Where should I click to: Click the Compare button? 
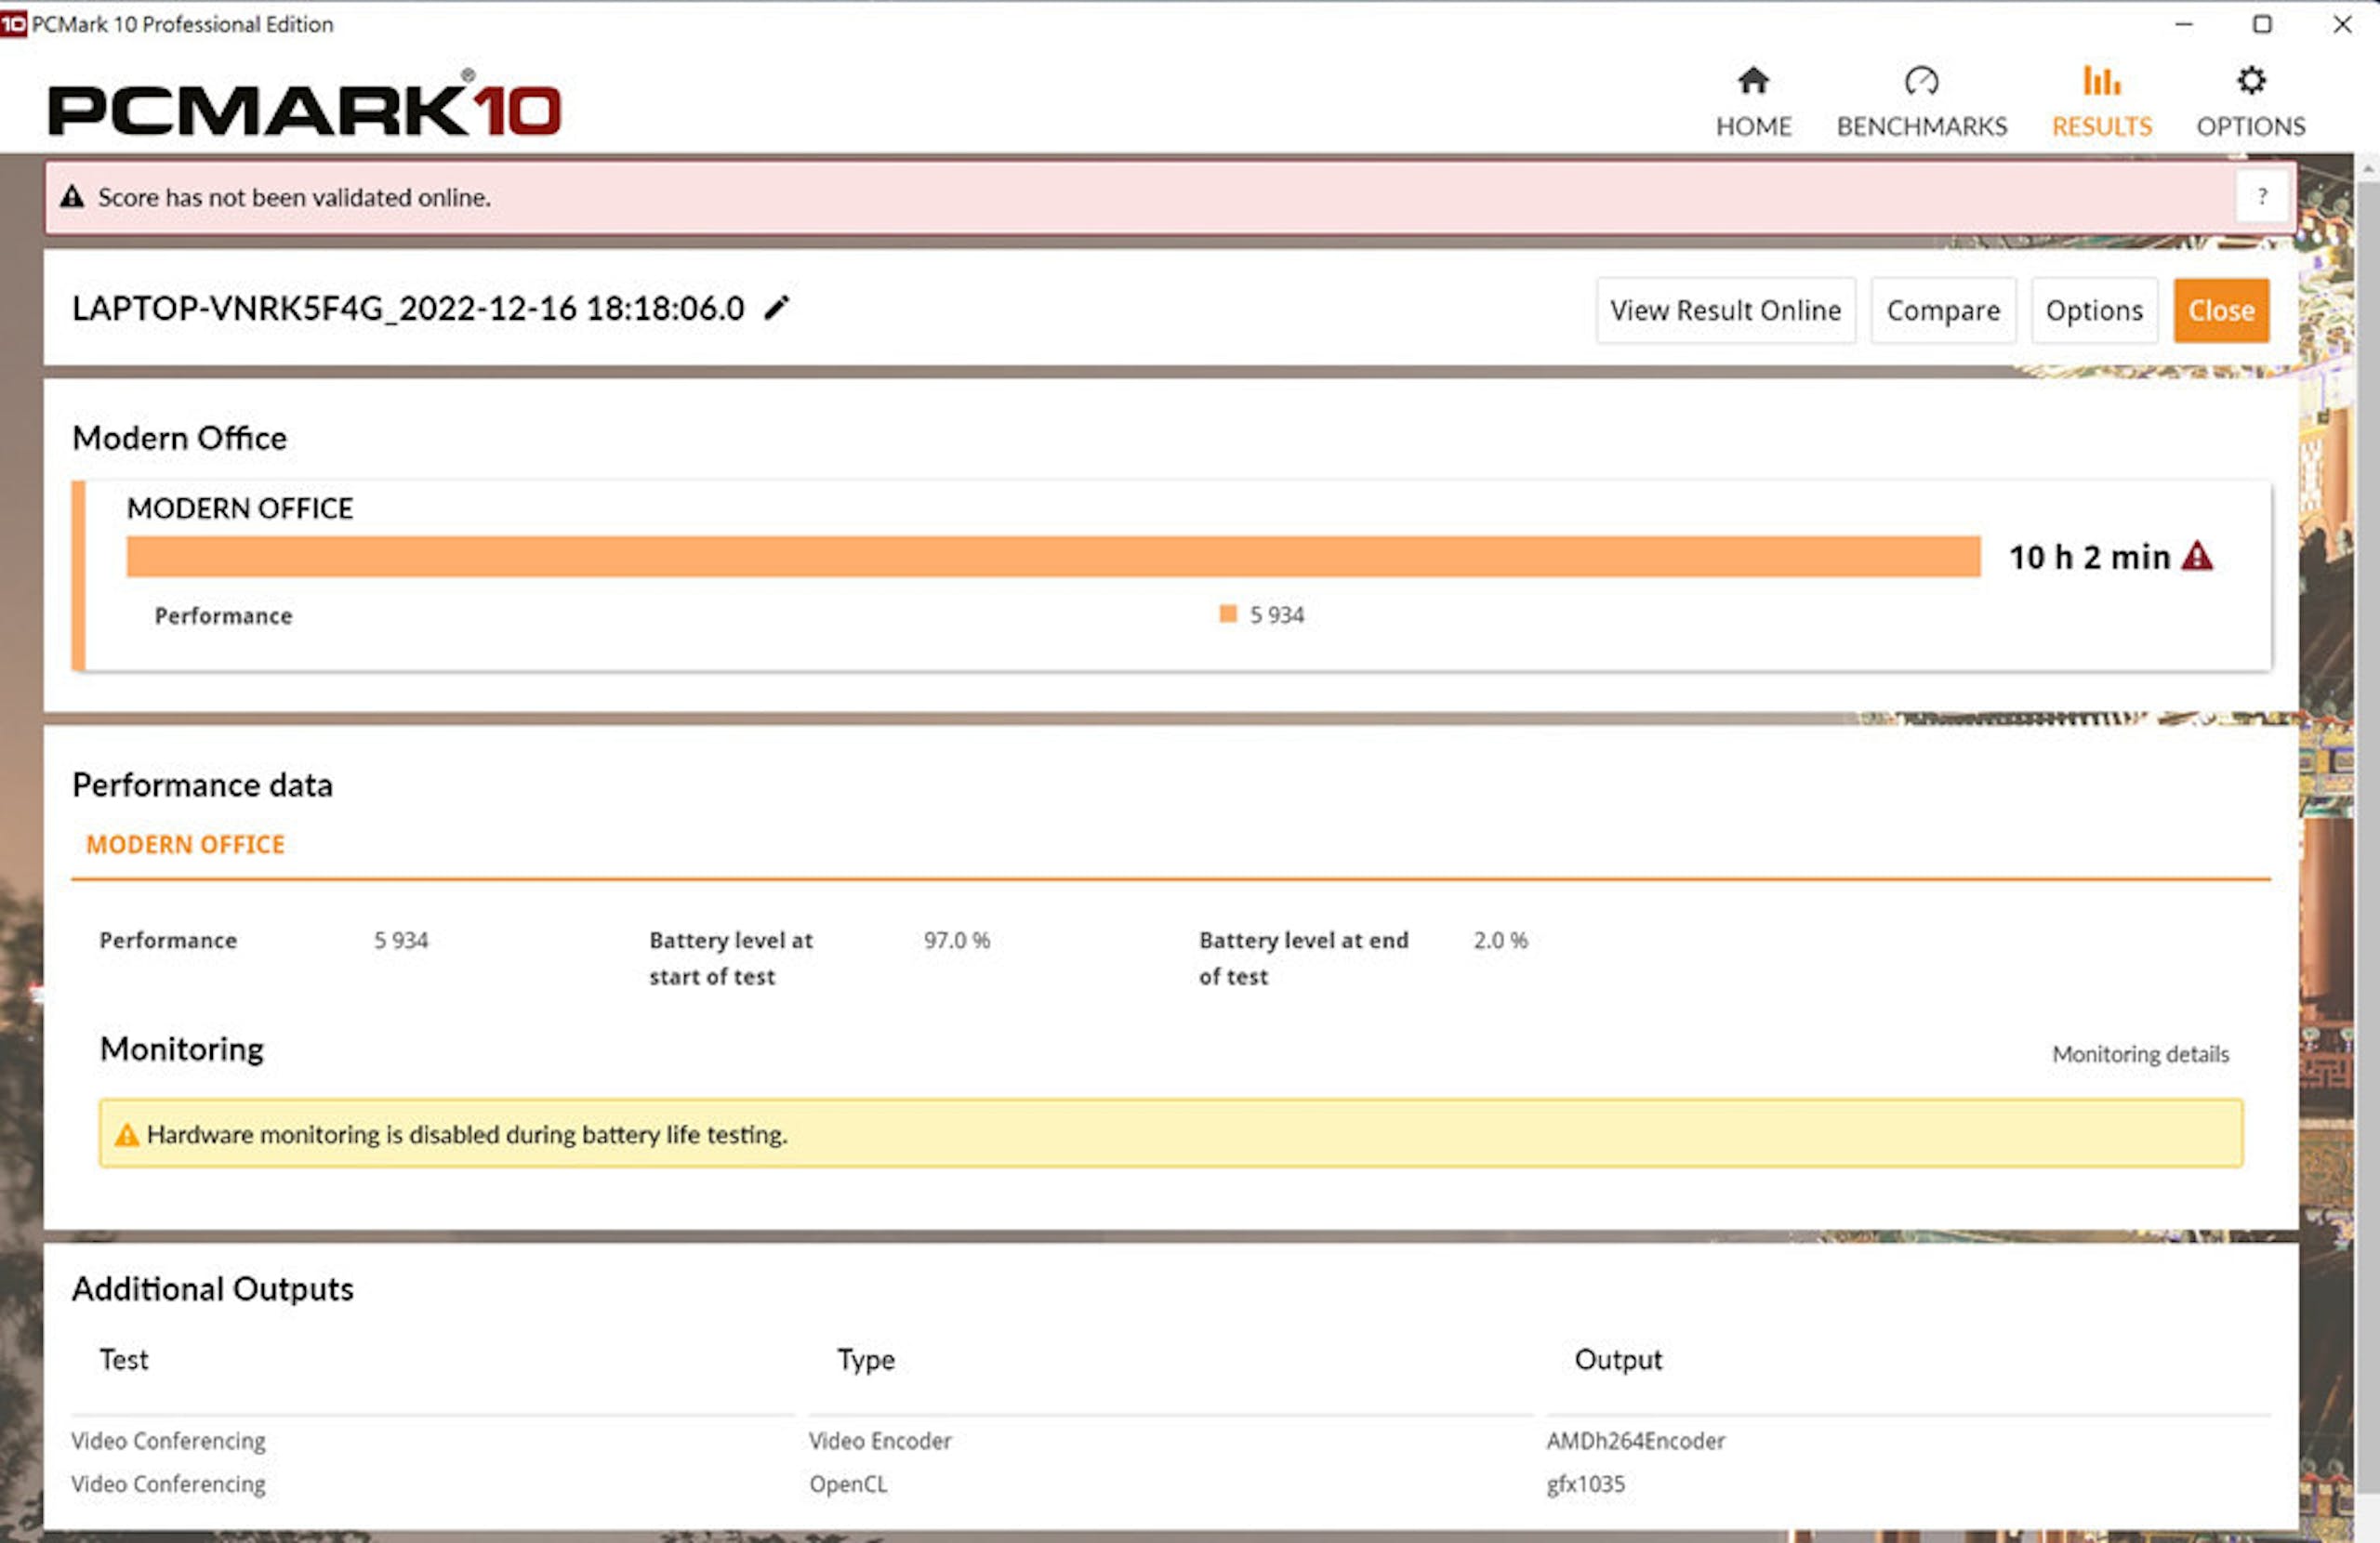coord(1943,311)
